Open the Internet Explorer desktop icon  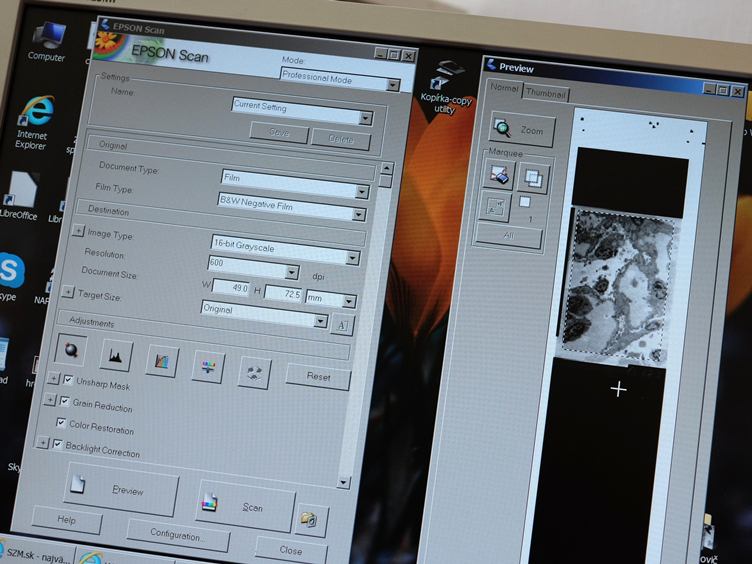pos(34,123)
